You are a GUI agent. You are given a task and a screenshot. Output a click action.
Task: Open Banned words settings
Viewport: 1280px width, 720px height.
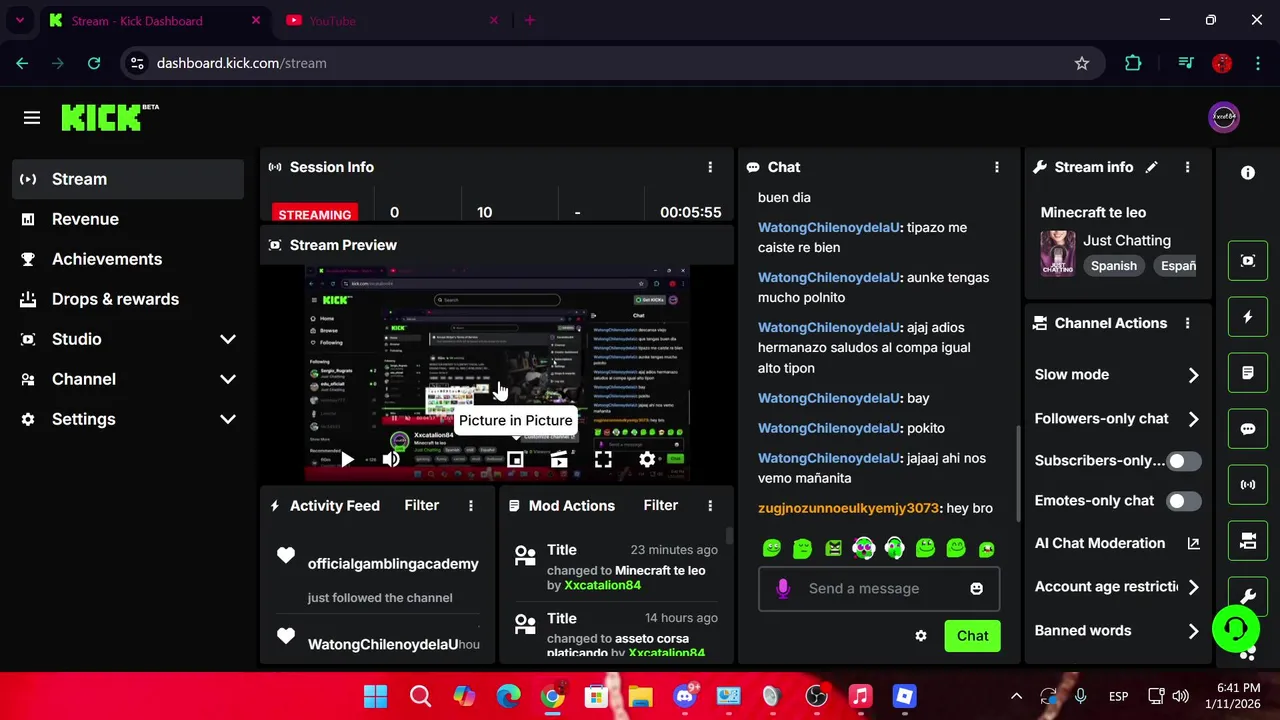click(1117, 631)
